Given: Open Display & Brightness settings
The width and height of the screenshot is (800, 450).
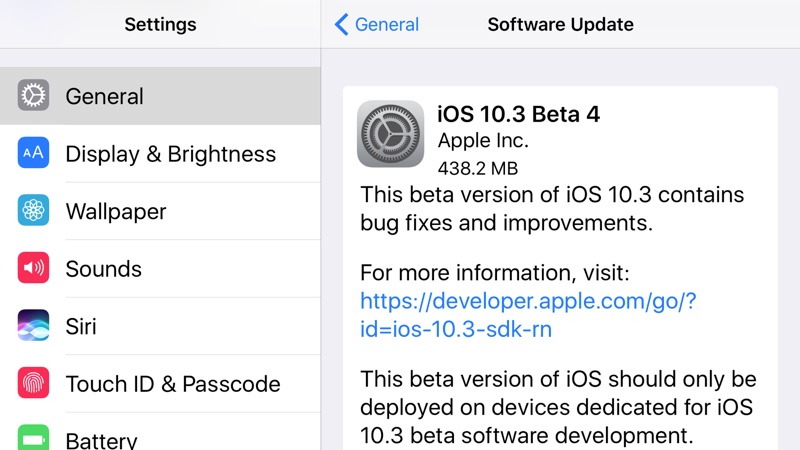Looking at the screenshot, I should (170, 154).
